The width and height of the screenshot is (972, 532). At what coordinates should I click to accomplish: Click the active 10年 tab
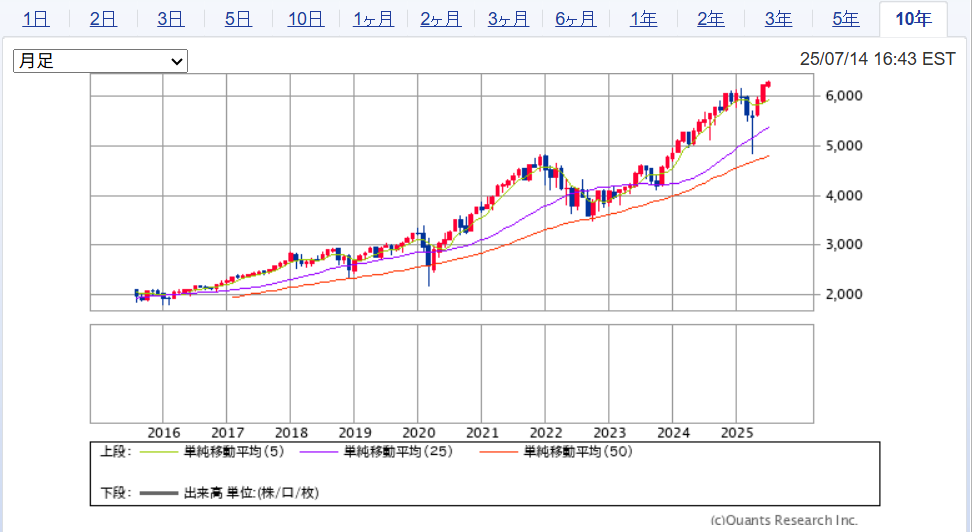click(x=913, y=18)
